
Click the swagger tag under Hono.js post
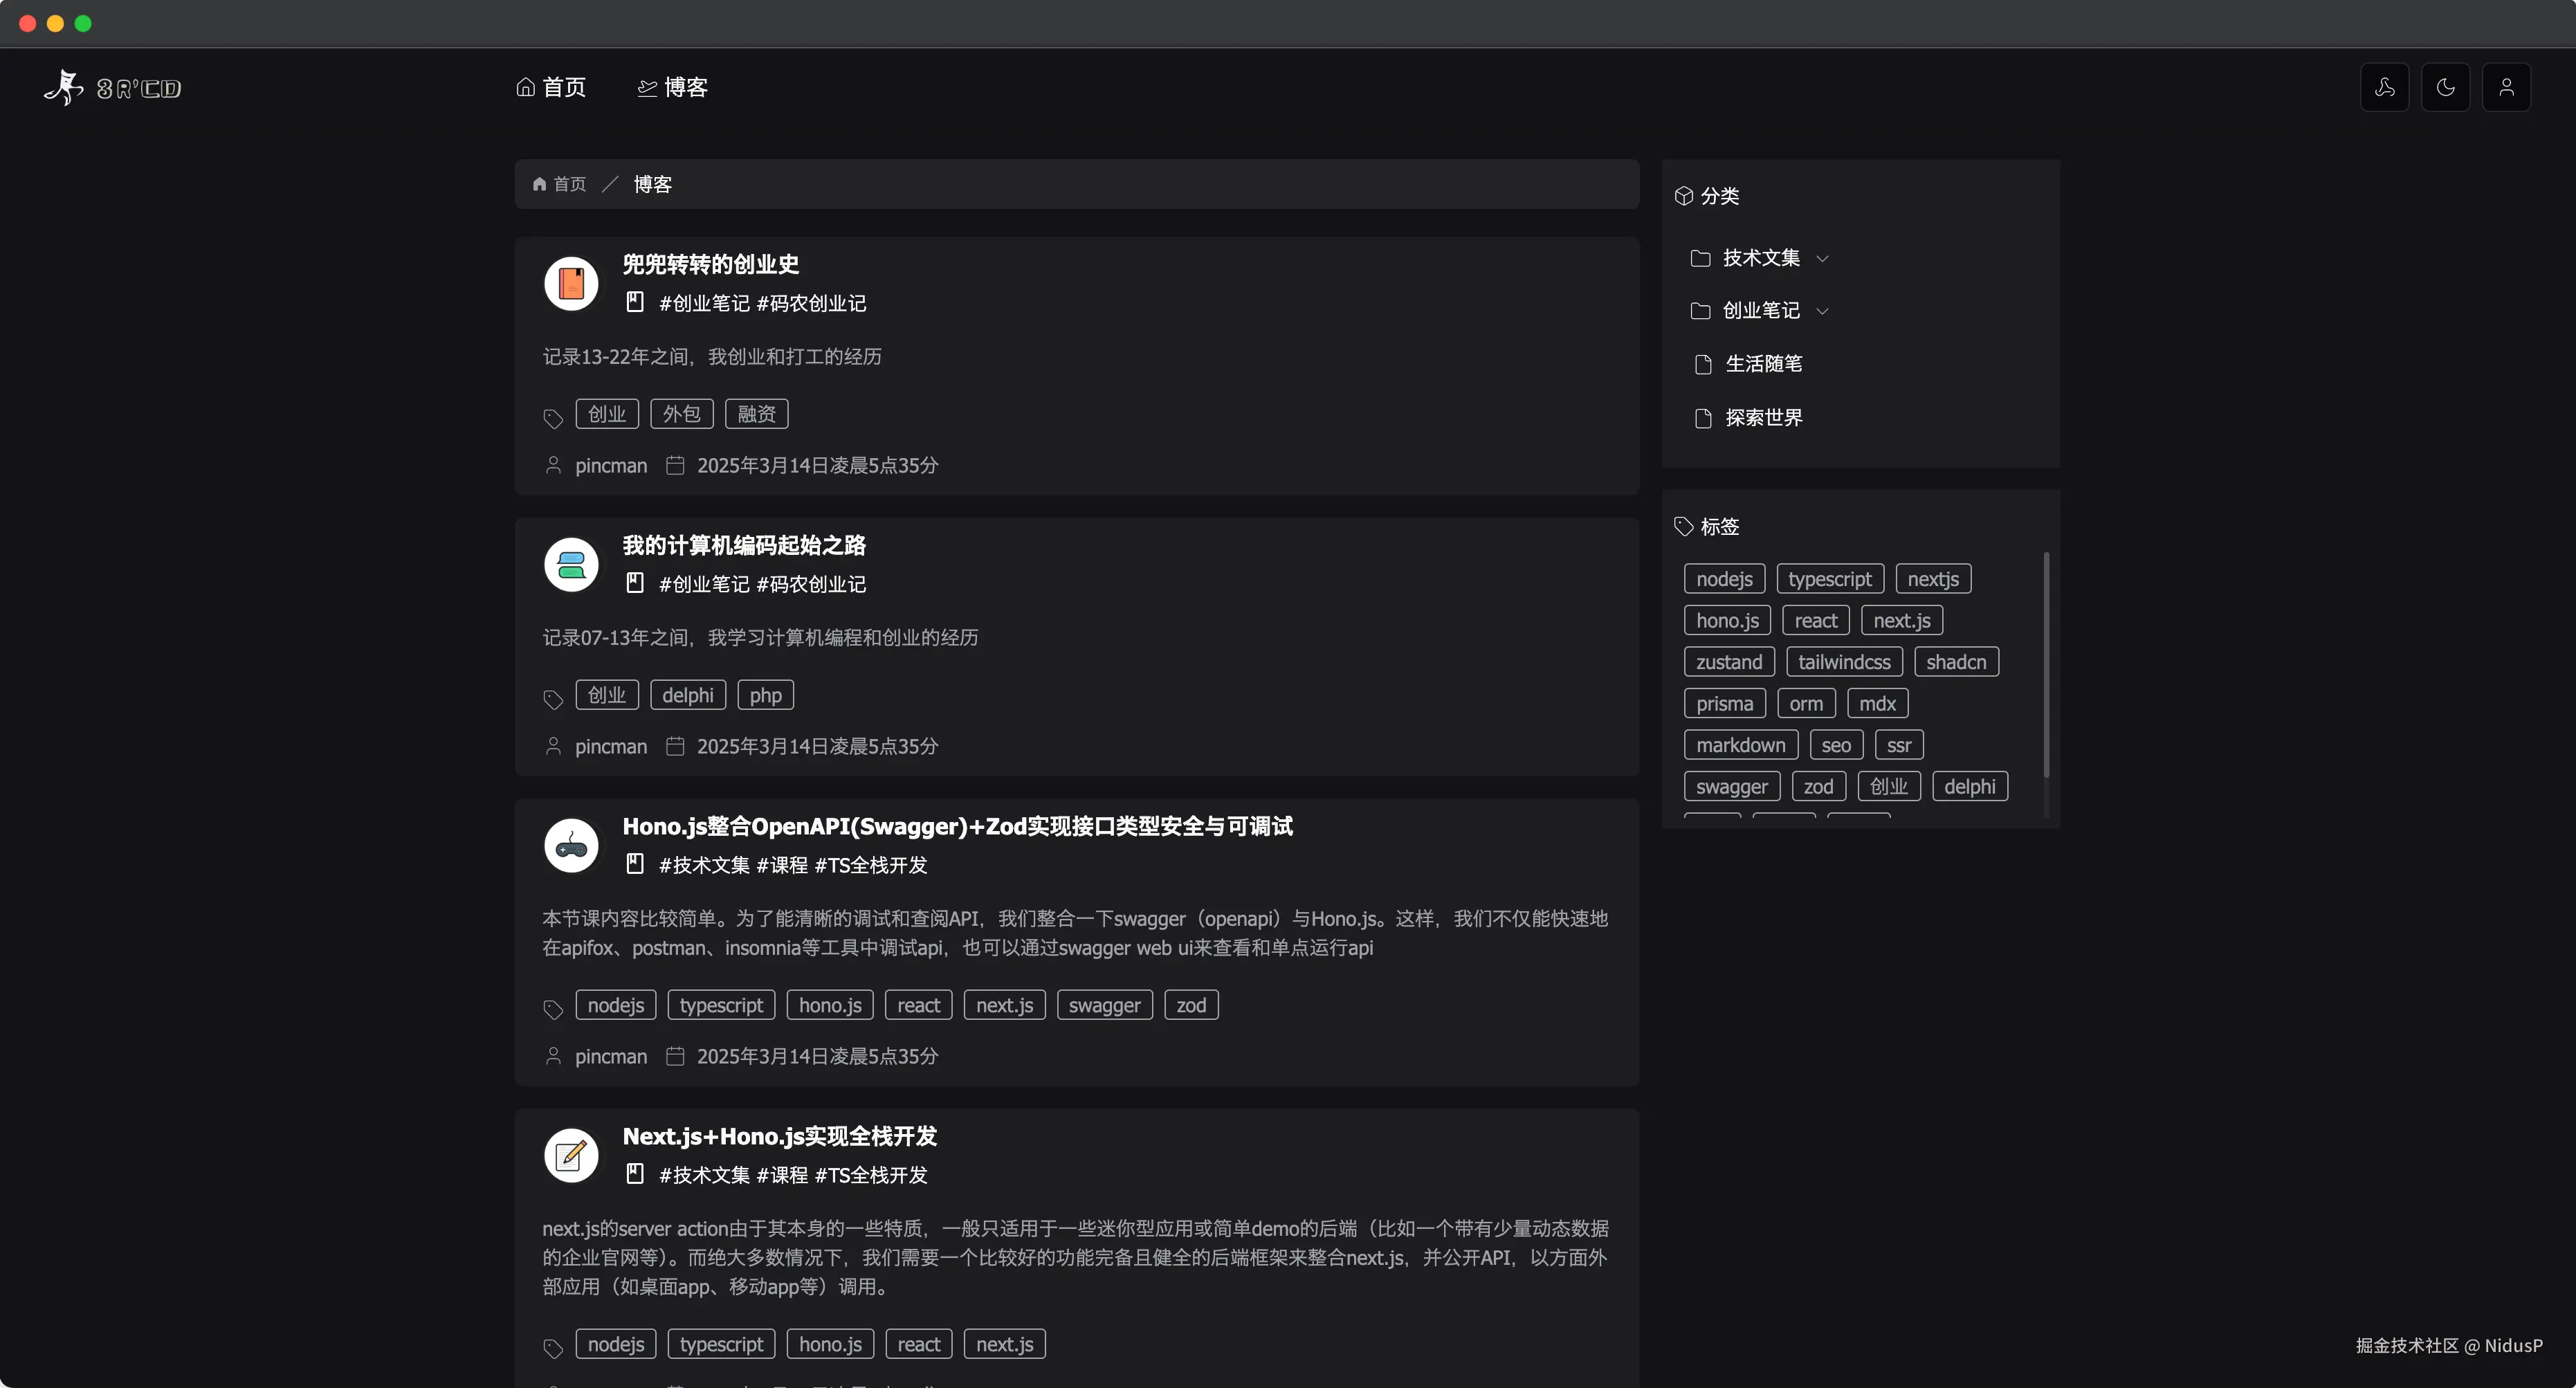pos(1104,1005)
